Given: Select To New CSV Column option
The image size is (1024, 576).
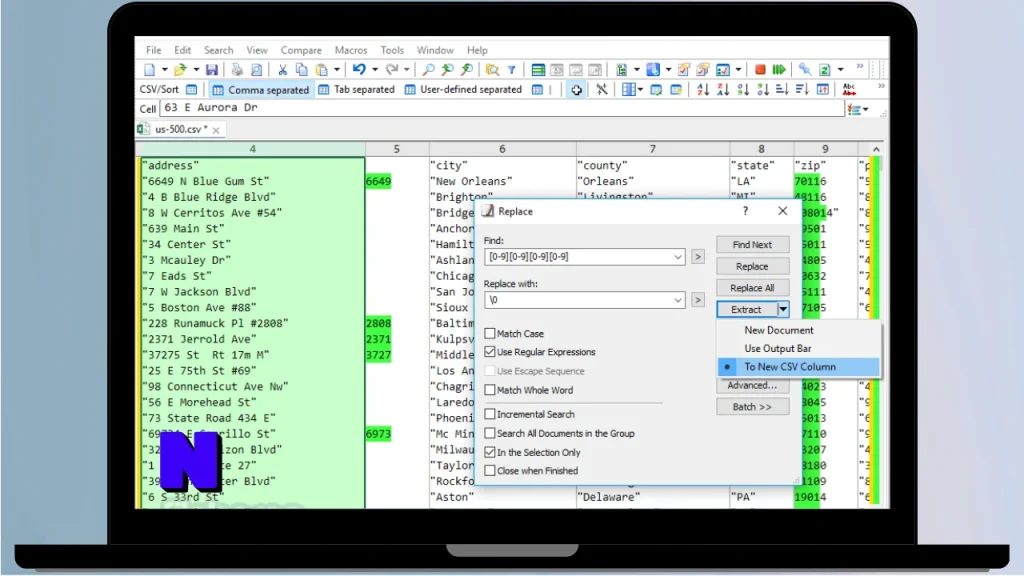Looking at the screenshot, I should [799, 367].
